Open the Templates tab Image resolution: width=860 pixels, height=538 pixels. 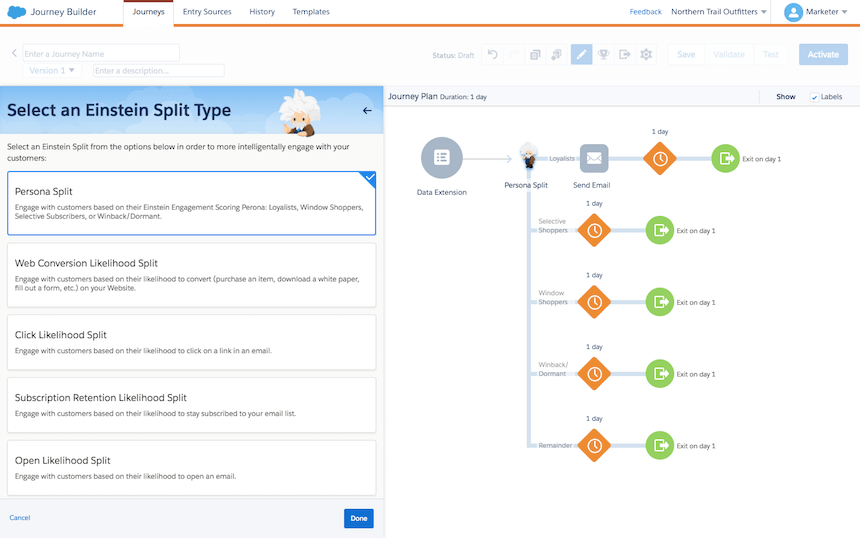coord(311,12)
